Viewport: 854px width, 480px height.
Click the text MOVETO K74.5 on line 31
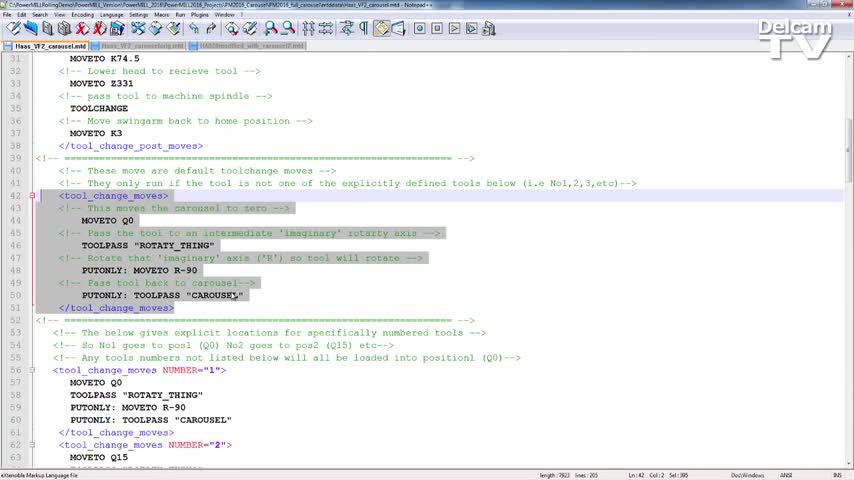(x=105, y=58)
